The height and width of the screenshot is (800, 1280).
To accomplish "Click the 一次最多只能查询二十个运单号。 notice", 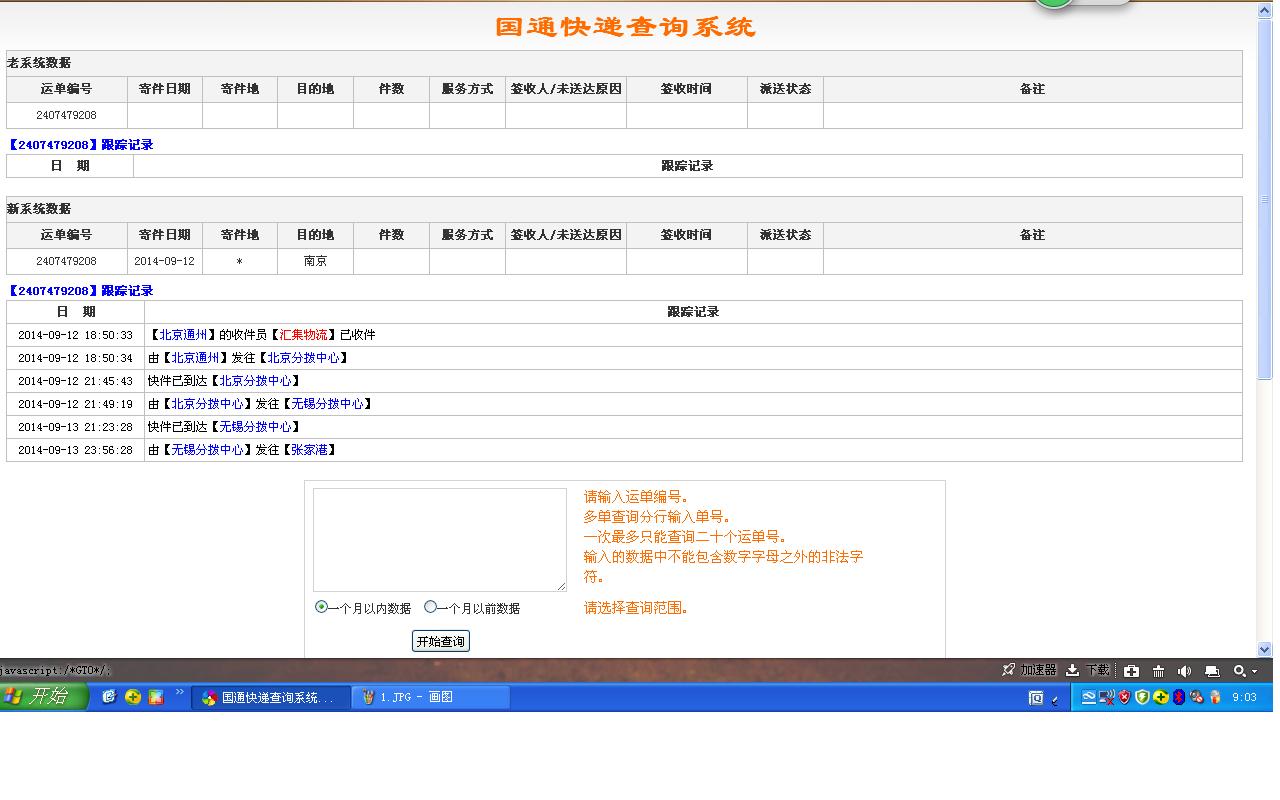I will [685, 537].
